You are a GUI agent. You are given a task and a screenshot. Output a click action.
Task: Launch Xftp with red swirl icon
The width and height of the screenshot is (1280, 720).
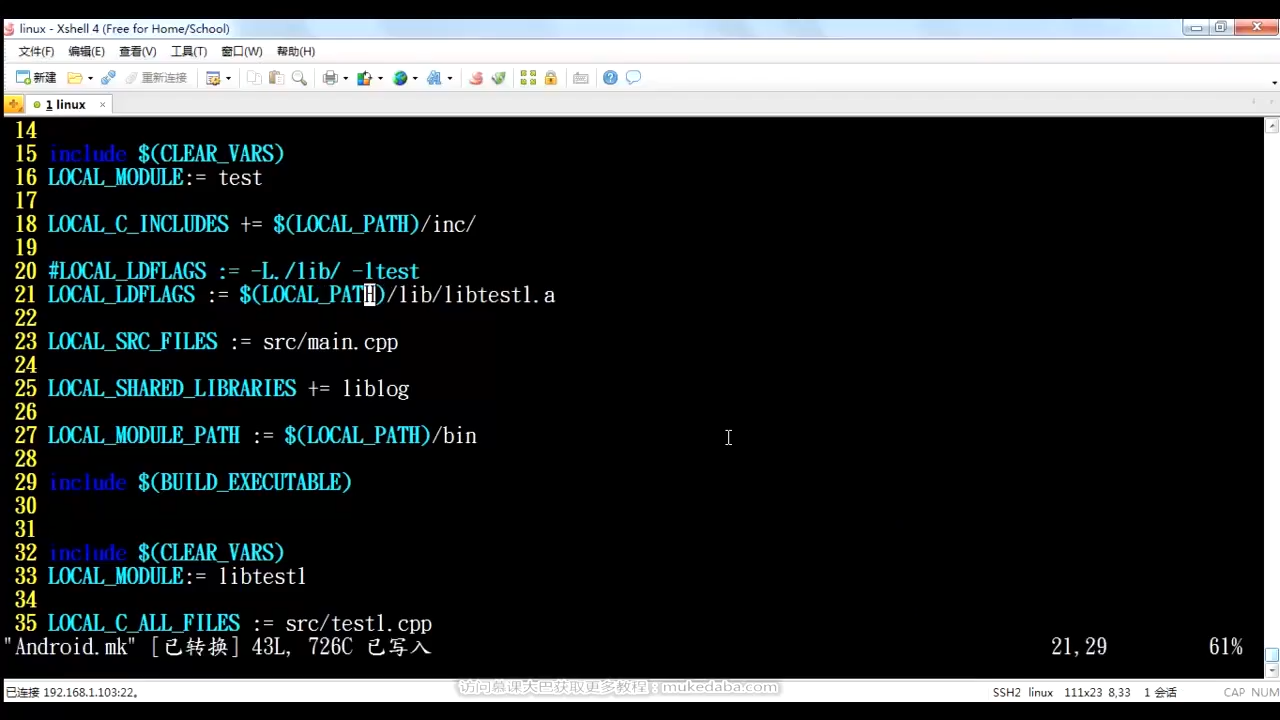coord(476,78)
